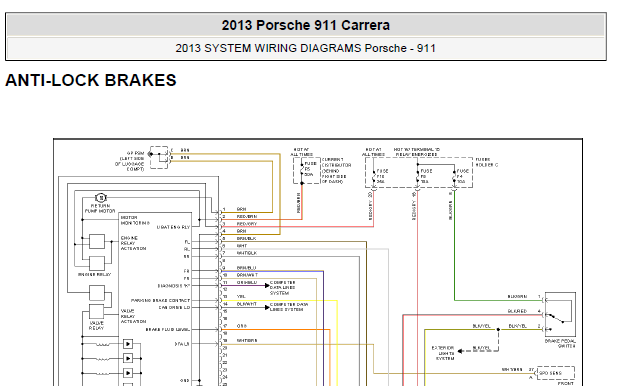Click the PARKING BRAKE CONTACT label

coord(160,300)
